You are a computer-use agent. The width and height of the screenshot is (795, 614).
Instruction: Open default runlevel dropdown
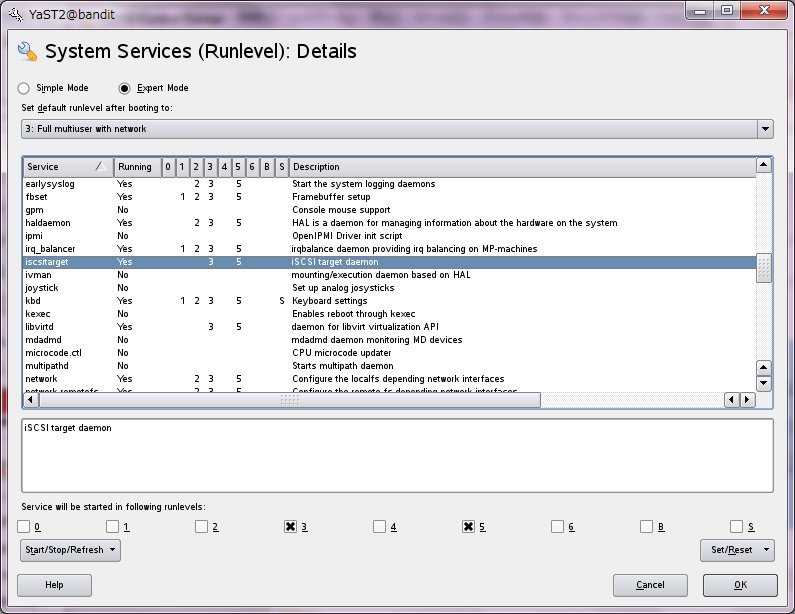point(398,129)
